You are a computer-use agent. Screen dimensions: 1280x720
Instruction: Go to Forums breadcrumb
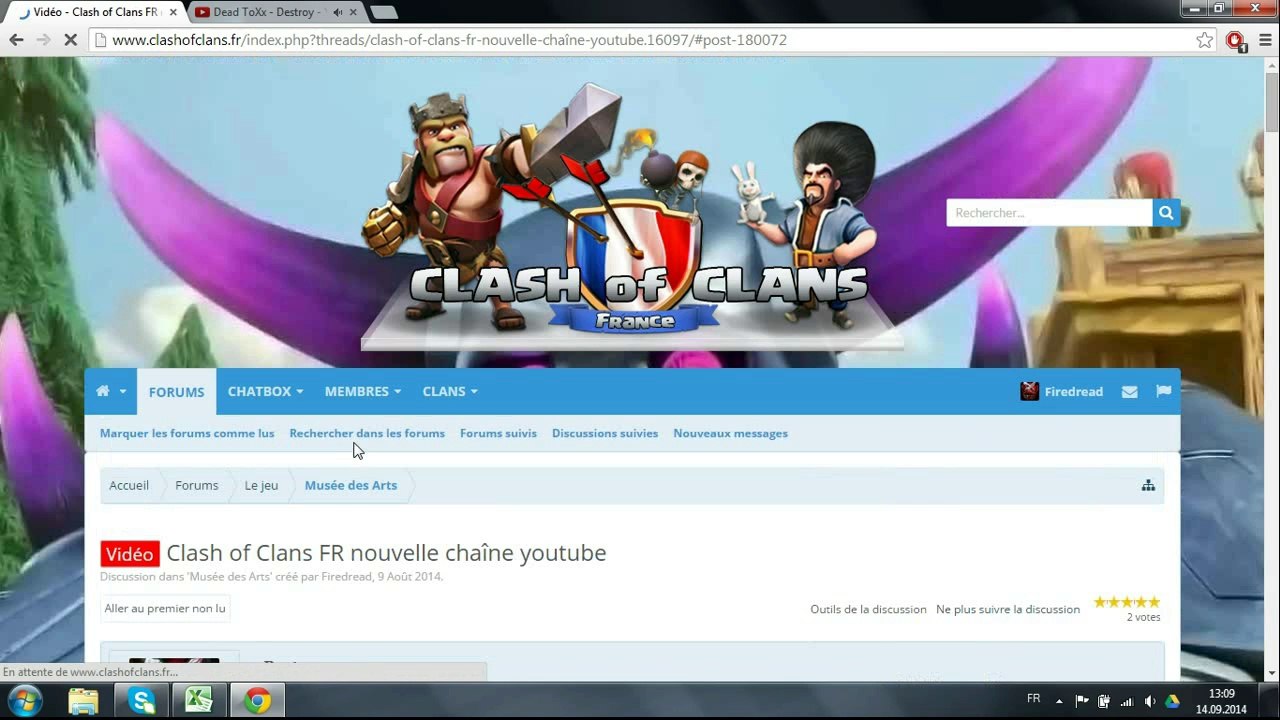[196, 485]
